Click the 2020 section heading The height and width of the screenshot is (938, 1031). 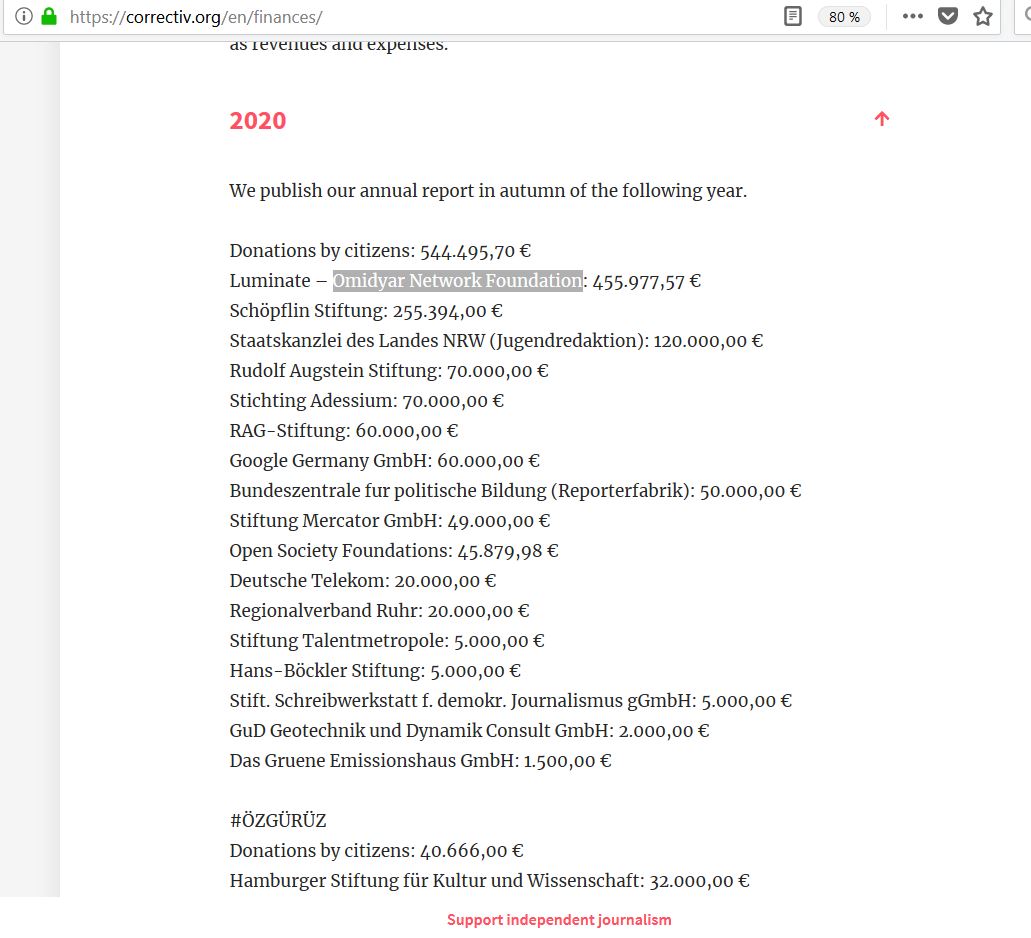click(x=258, y=121)
